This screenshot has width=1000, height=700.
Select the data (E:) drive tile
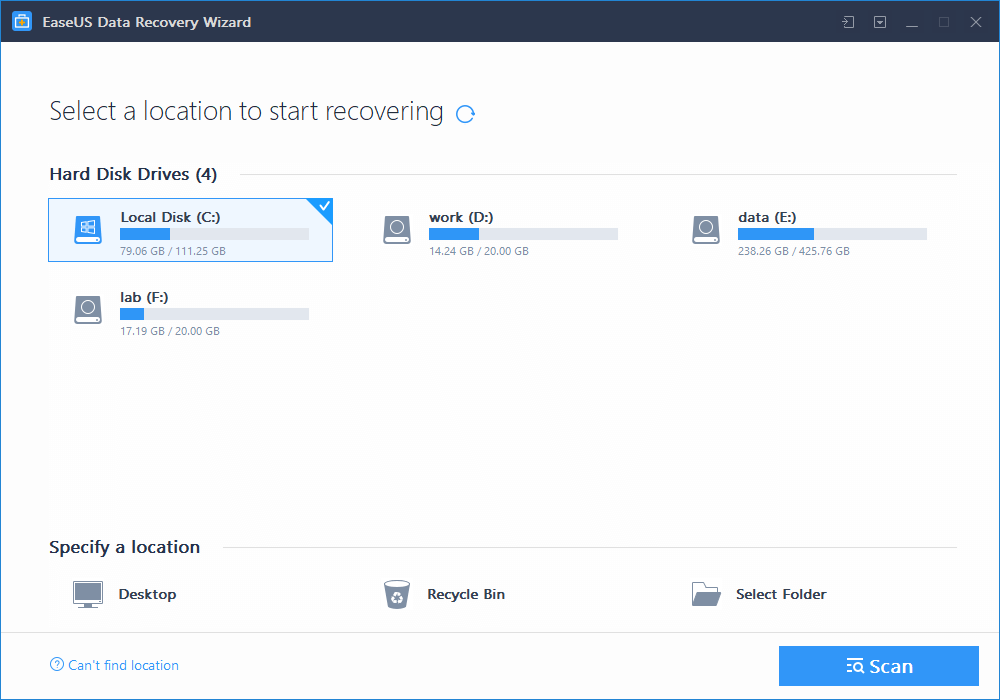tap(810, 229)
